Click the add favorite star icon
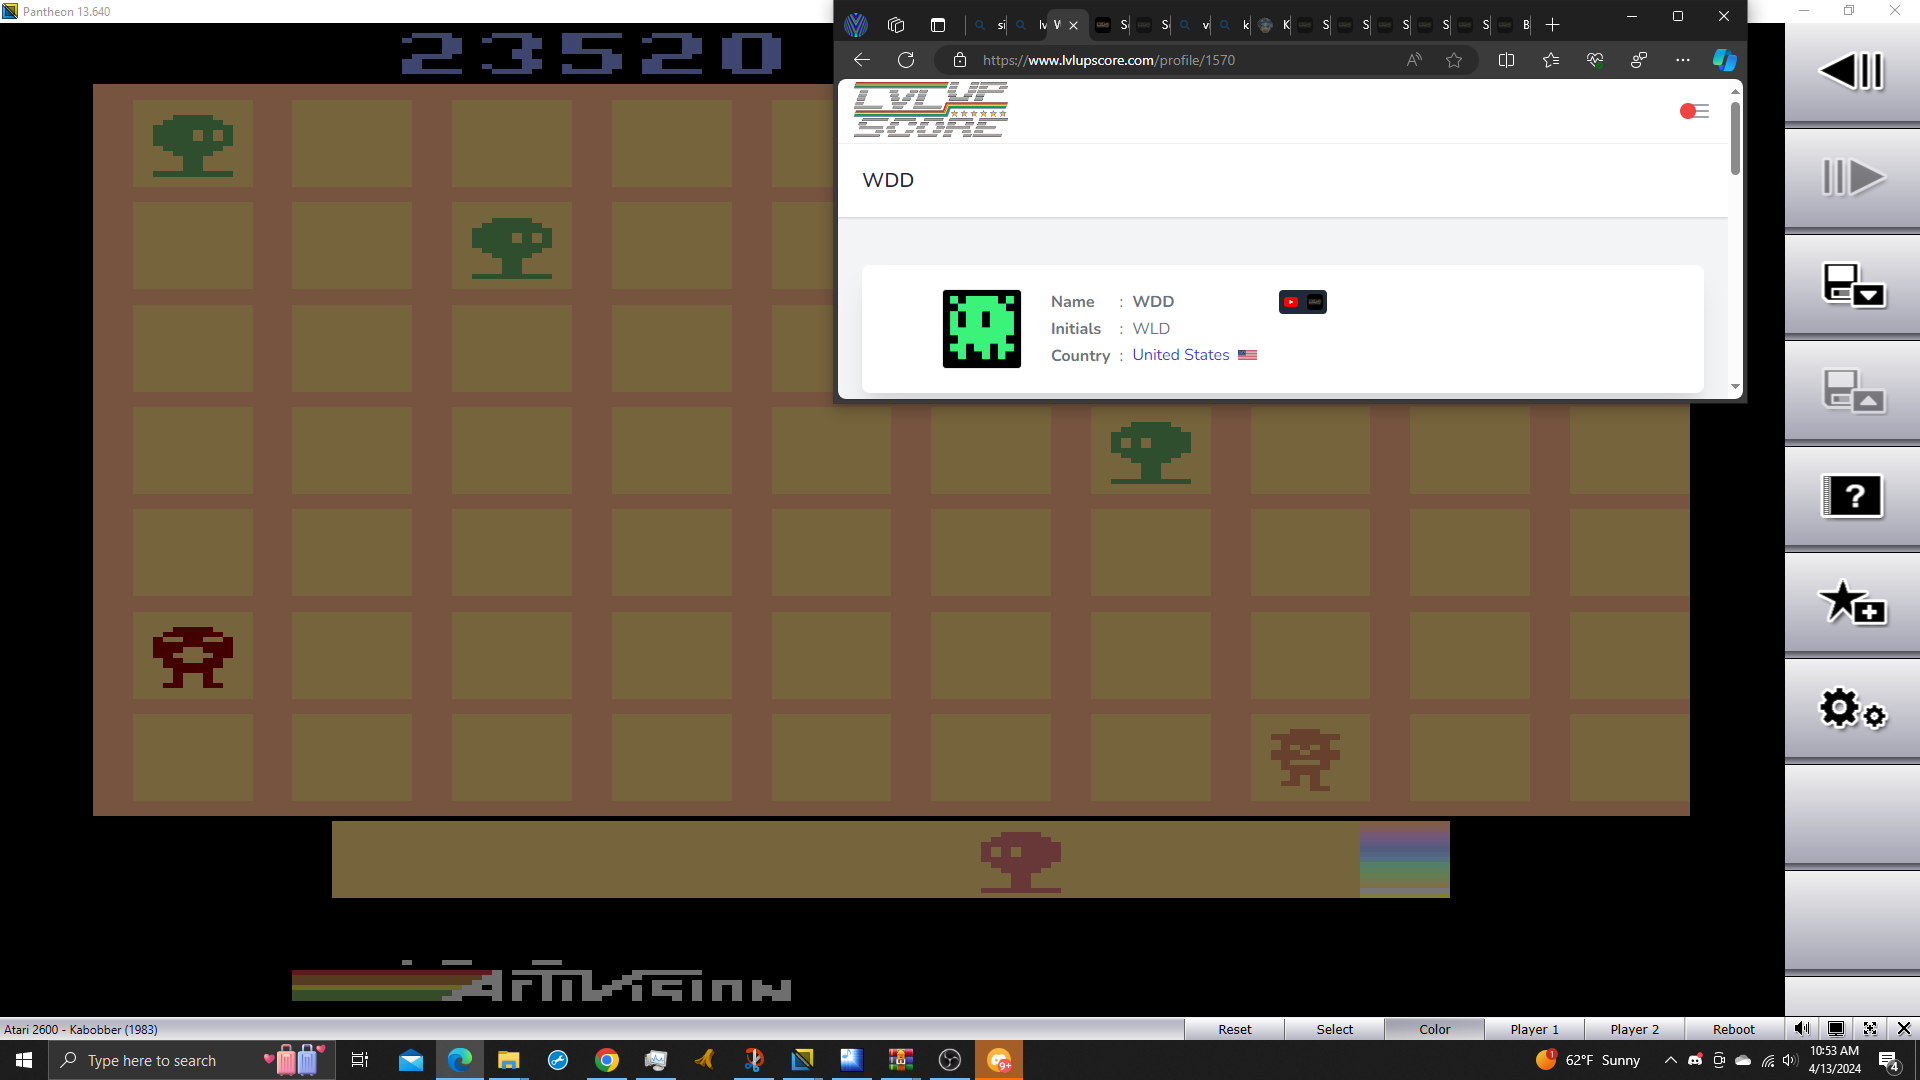 pos(1851,603)
